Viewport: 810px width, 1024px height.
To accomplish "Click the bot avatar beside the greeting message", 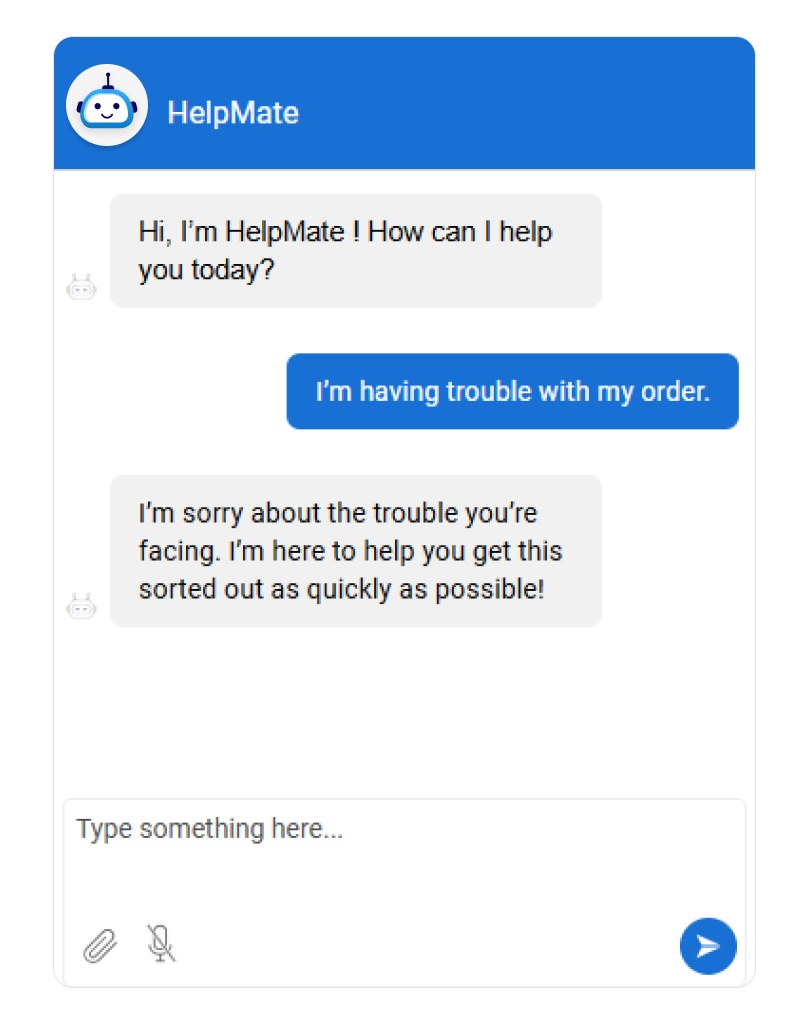I will point(81,288).
